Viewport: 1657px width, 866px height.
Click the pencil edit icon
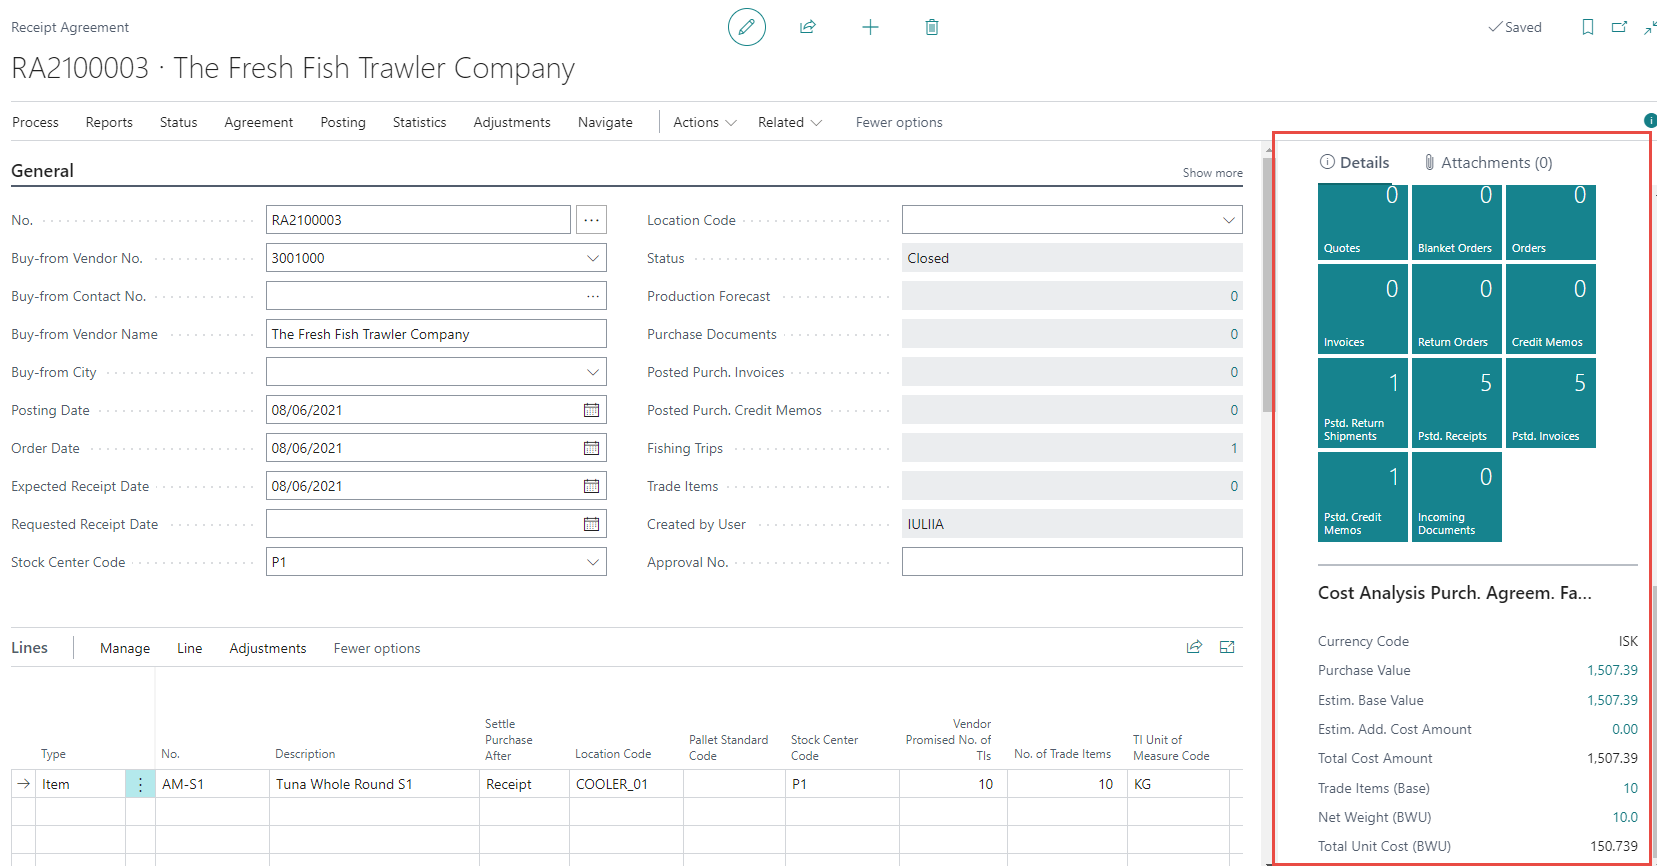(x=746, y=27)
